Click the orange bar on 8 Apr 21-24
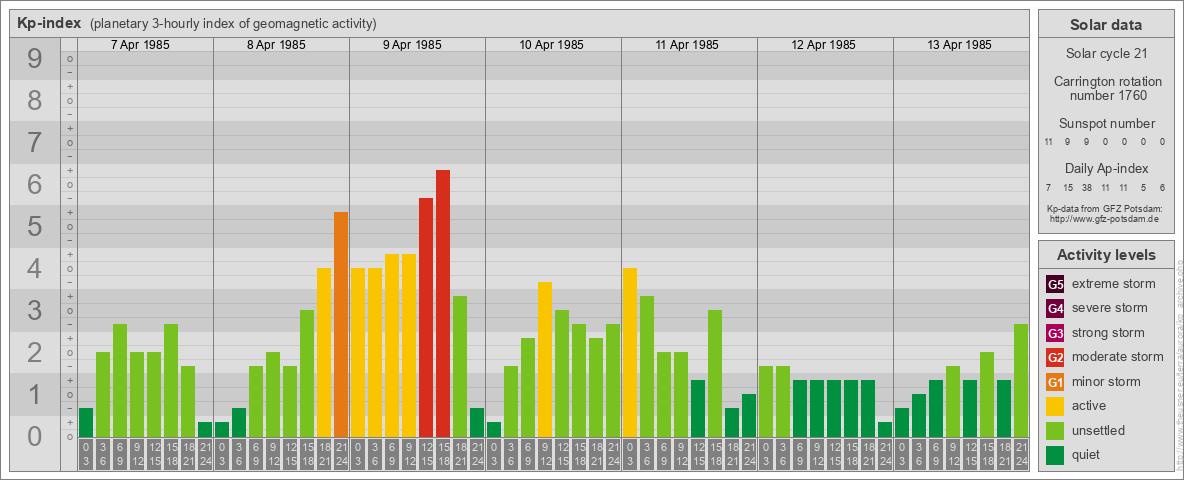The height and width of the screenshot is (480, 1184). pos(341,325)
